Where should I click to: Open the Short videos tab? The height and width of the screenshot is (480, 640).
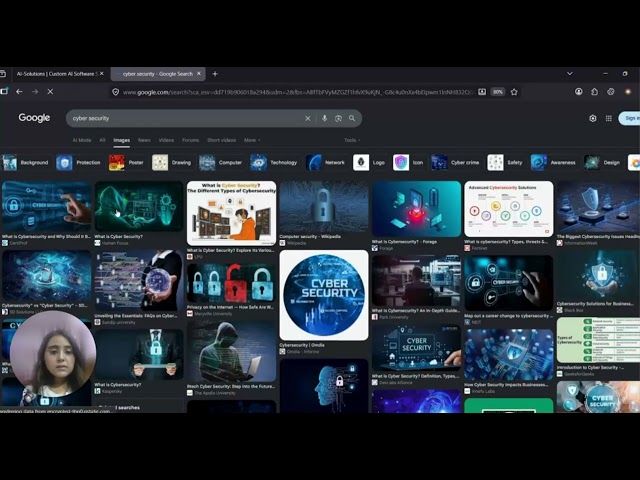point(221,140)
